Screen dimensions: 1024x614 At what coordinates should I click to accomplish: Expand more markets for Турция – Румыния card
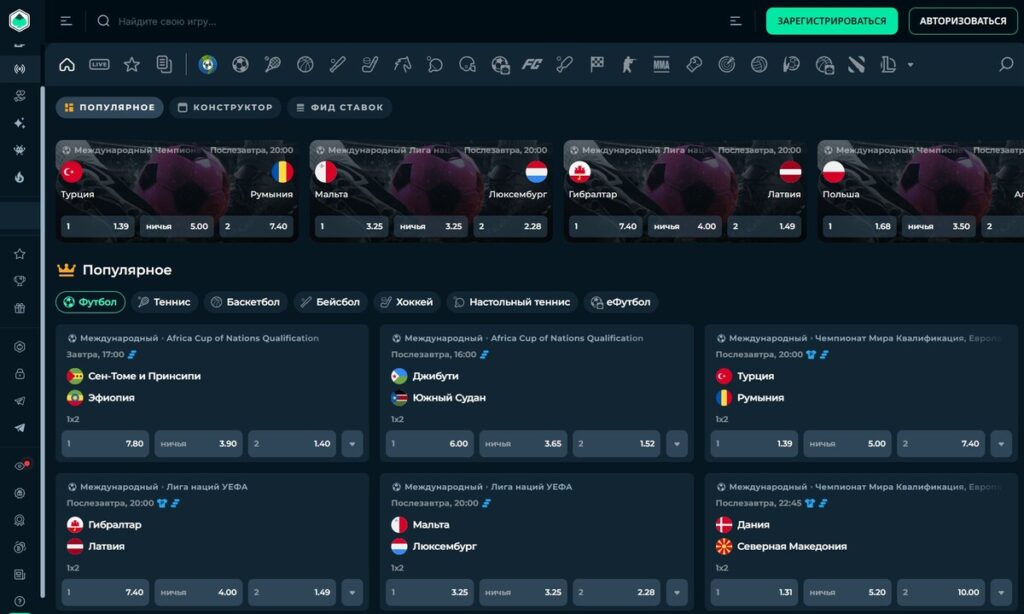(x=1001, y=444)
